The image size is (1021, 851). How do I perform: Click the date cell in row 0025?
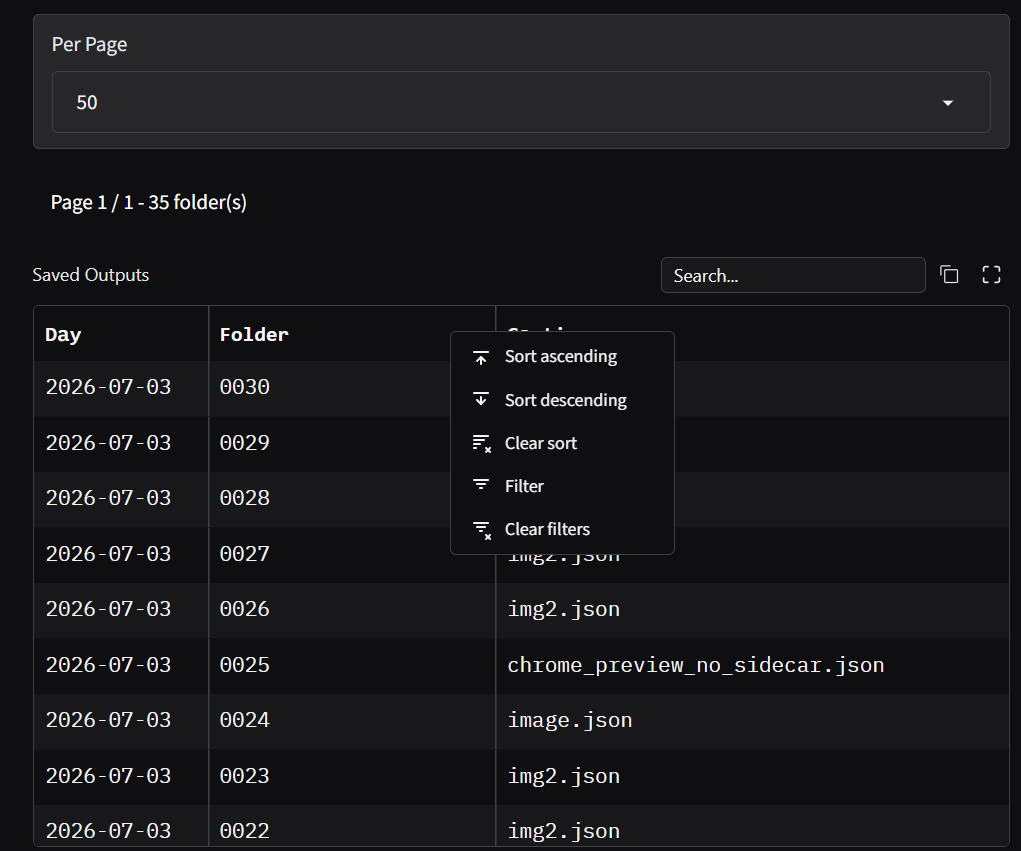[x=121, y=665]
